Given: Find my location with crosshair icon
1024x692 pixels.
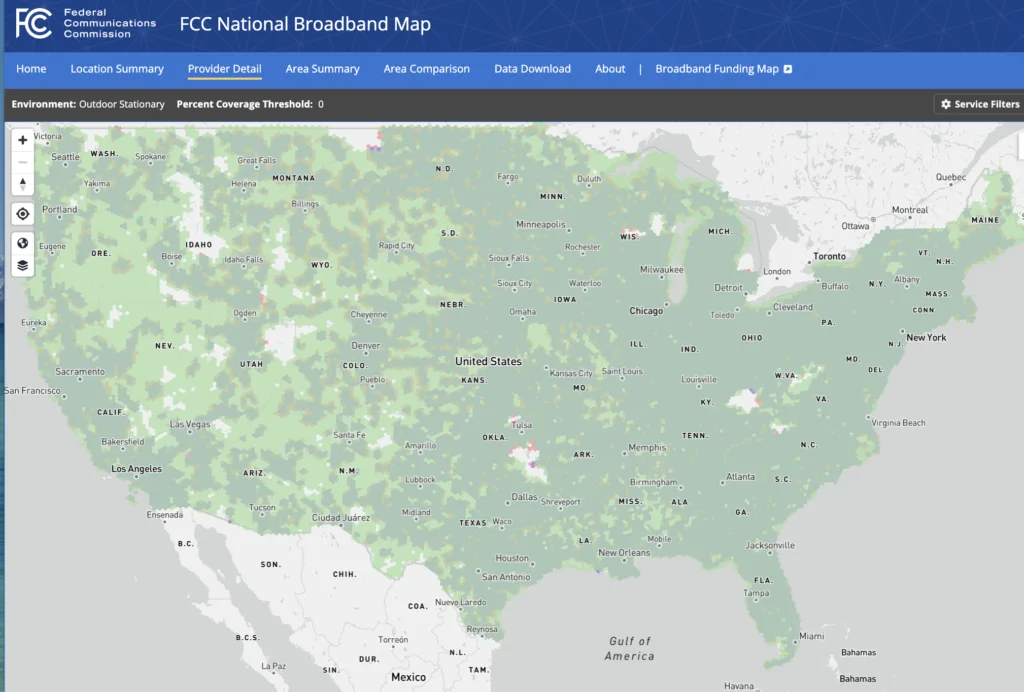Looking at the screenshot, I should 22,213.
